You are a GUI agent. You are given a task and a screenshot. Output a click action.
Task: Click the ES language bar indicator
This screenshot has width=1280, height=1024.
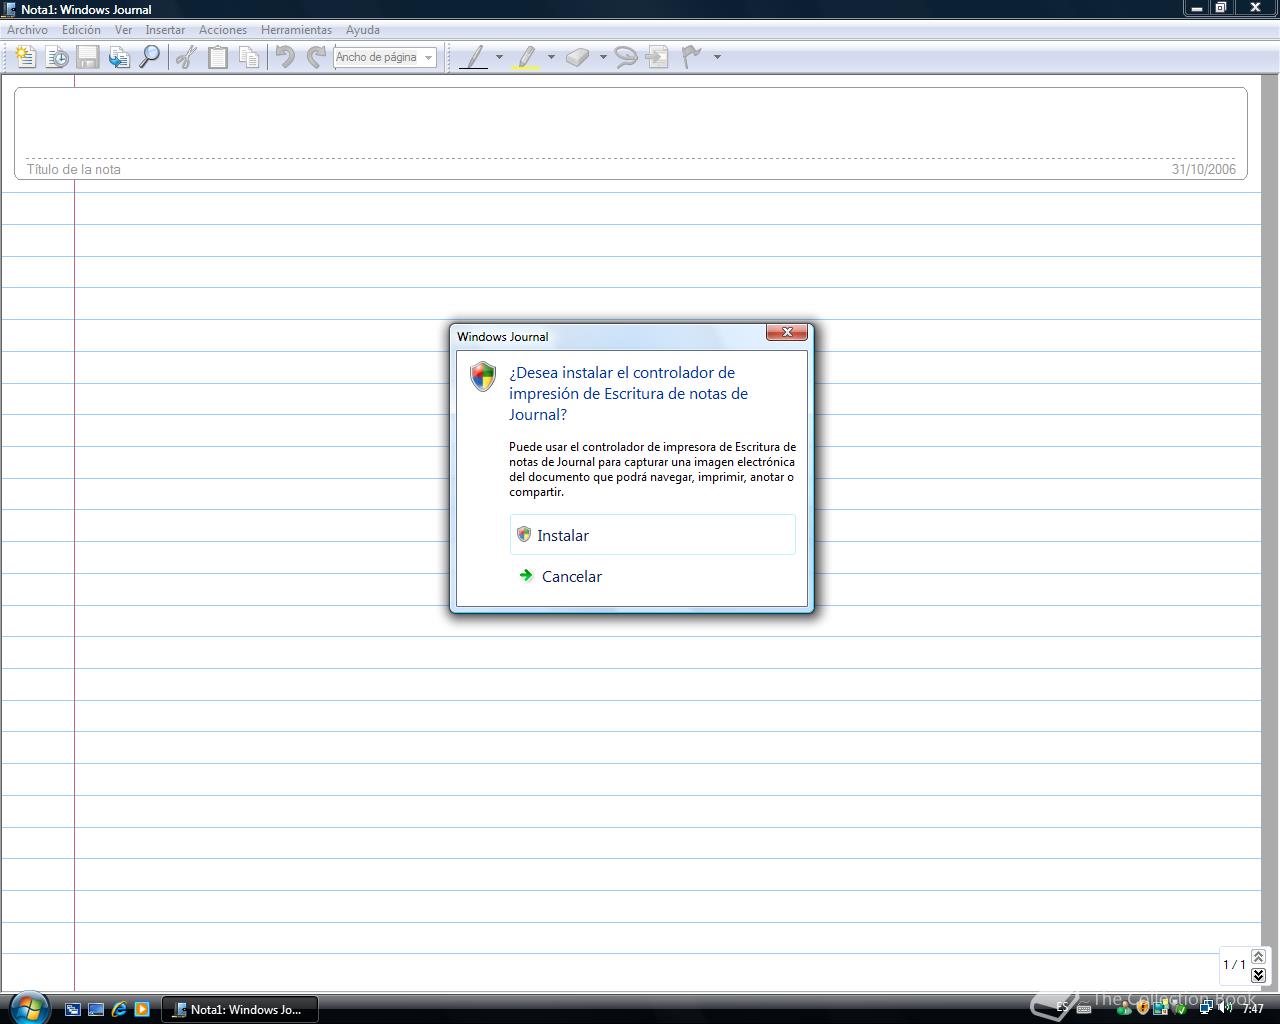click(x=1062, y=1008)
